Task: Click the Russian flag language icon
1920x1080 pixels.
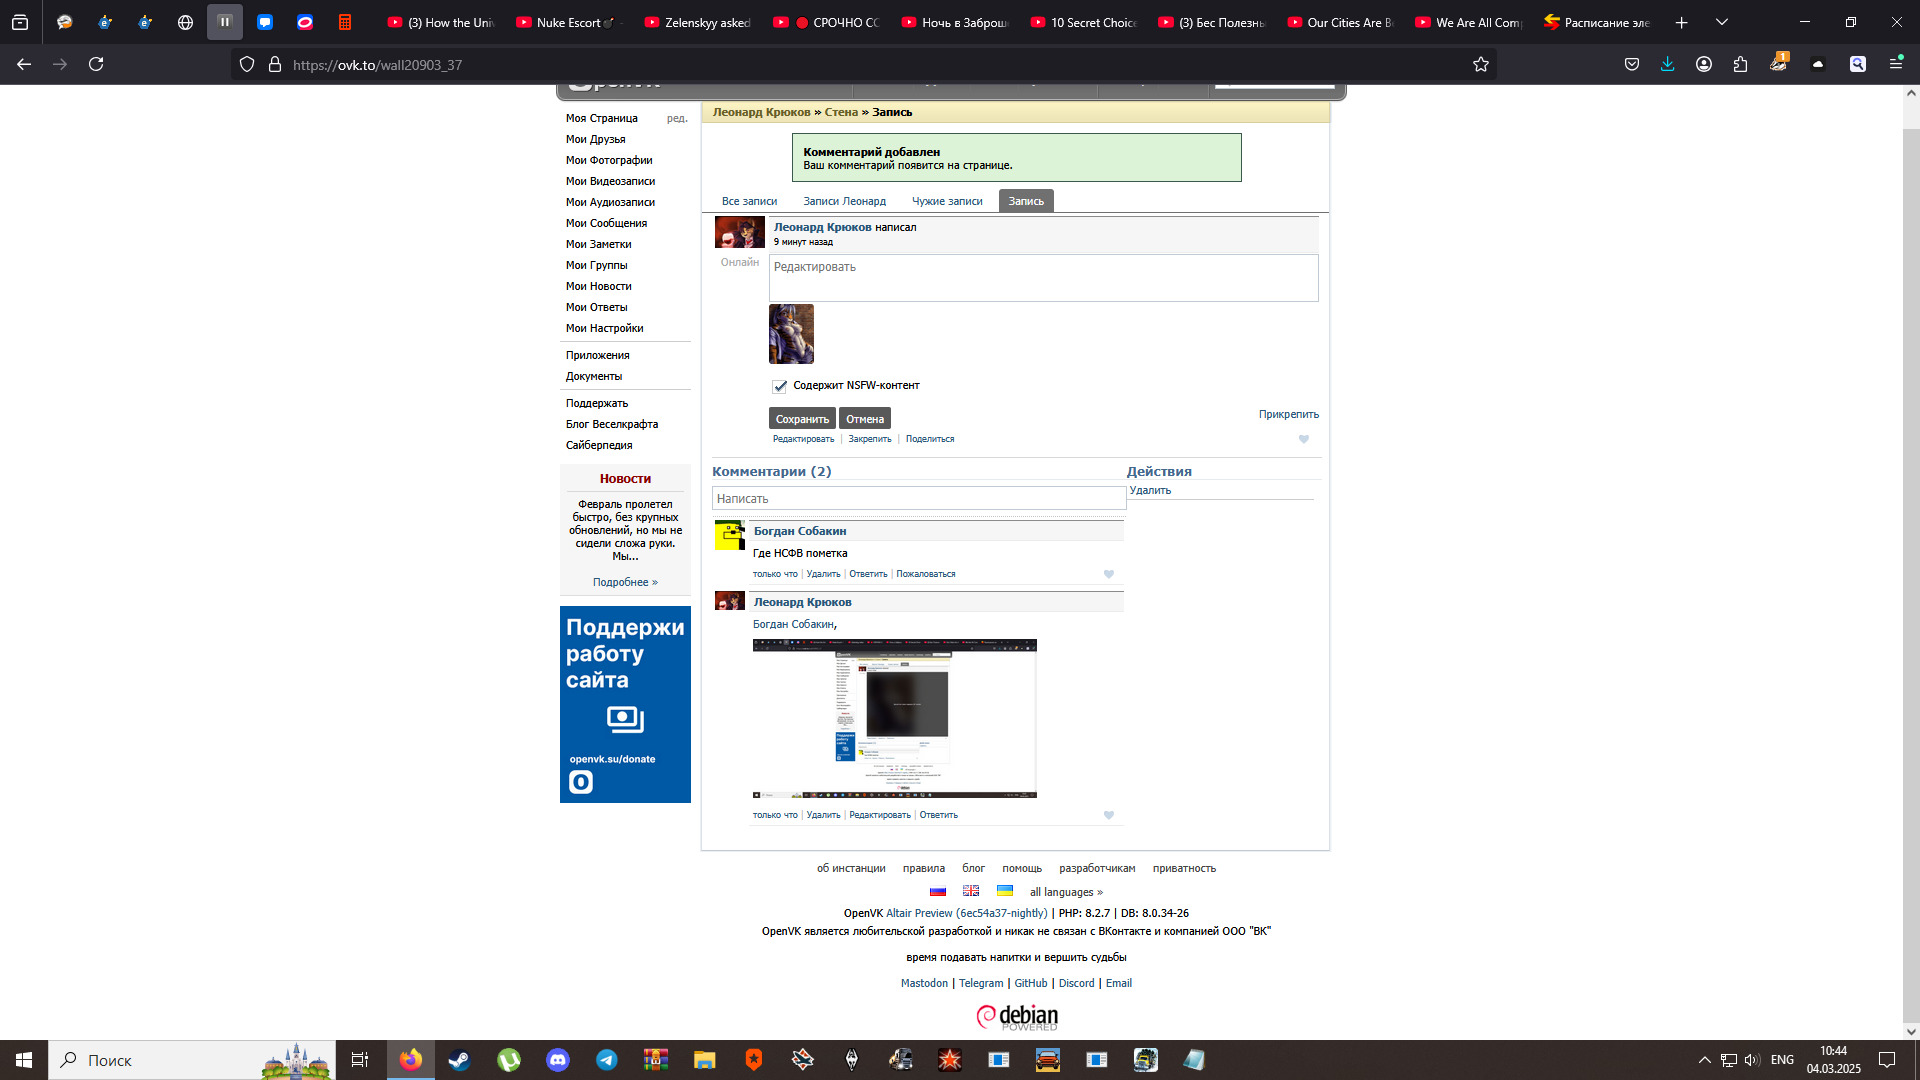Action: [938, 891]
